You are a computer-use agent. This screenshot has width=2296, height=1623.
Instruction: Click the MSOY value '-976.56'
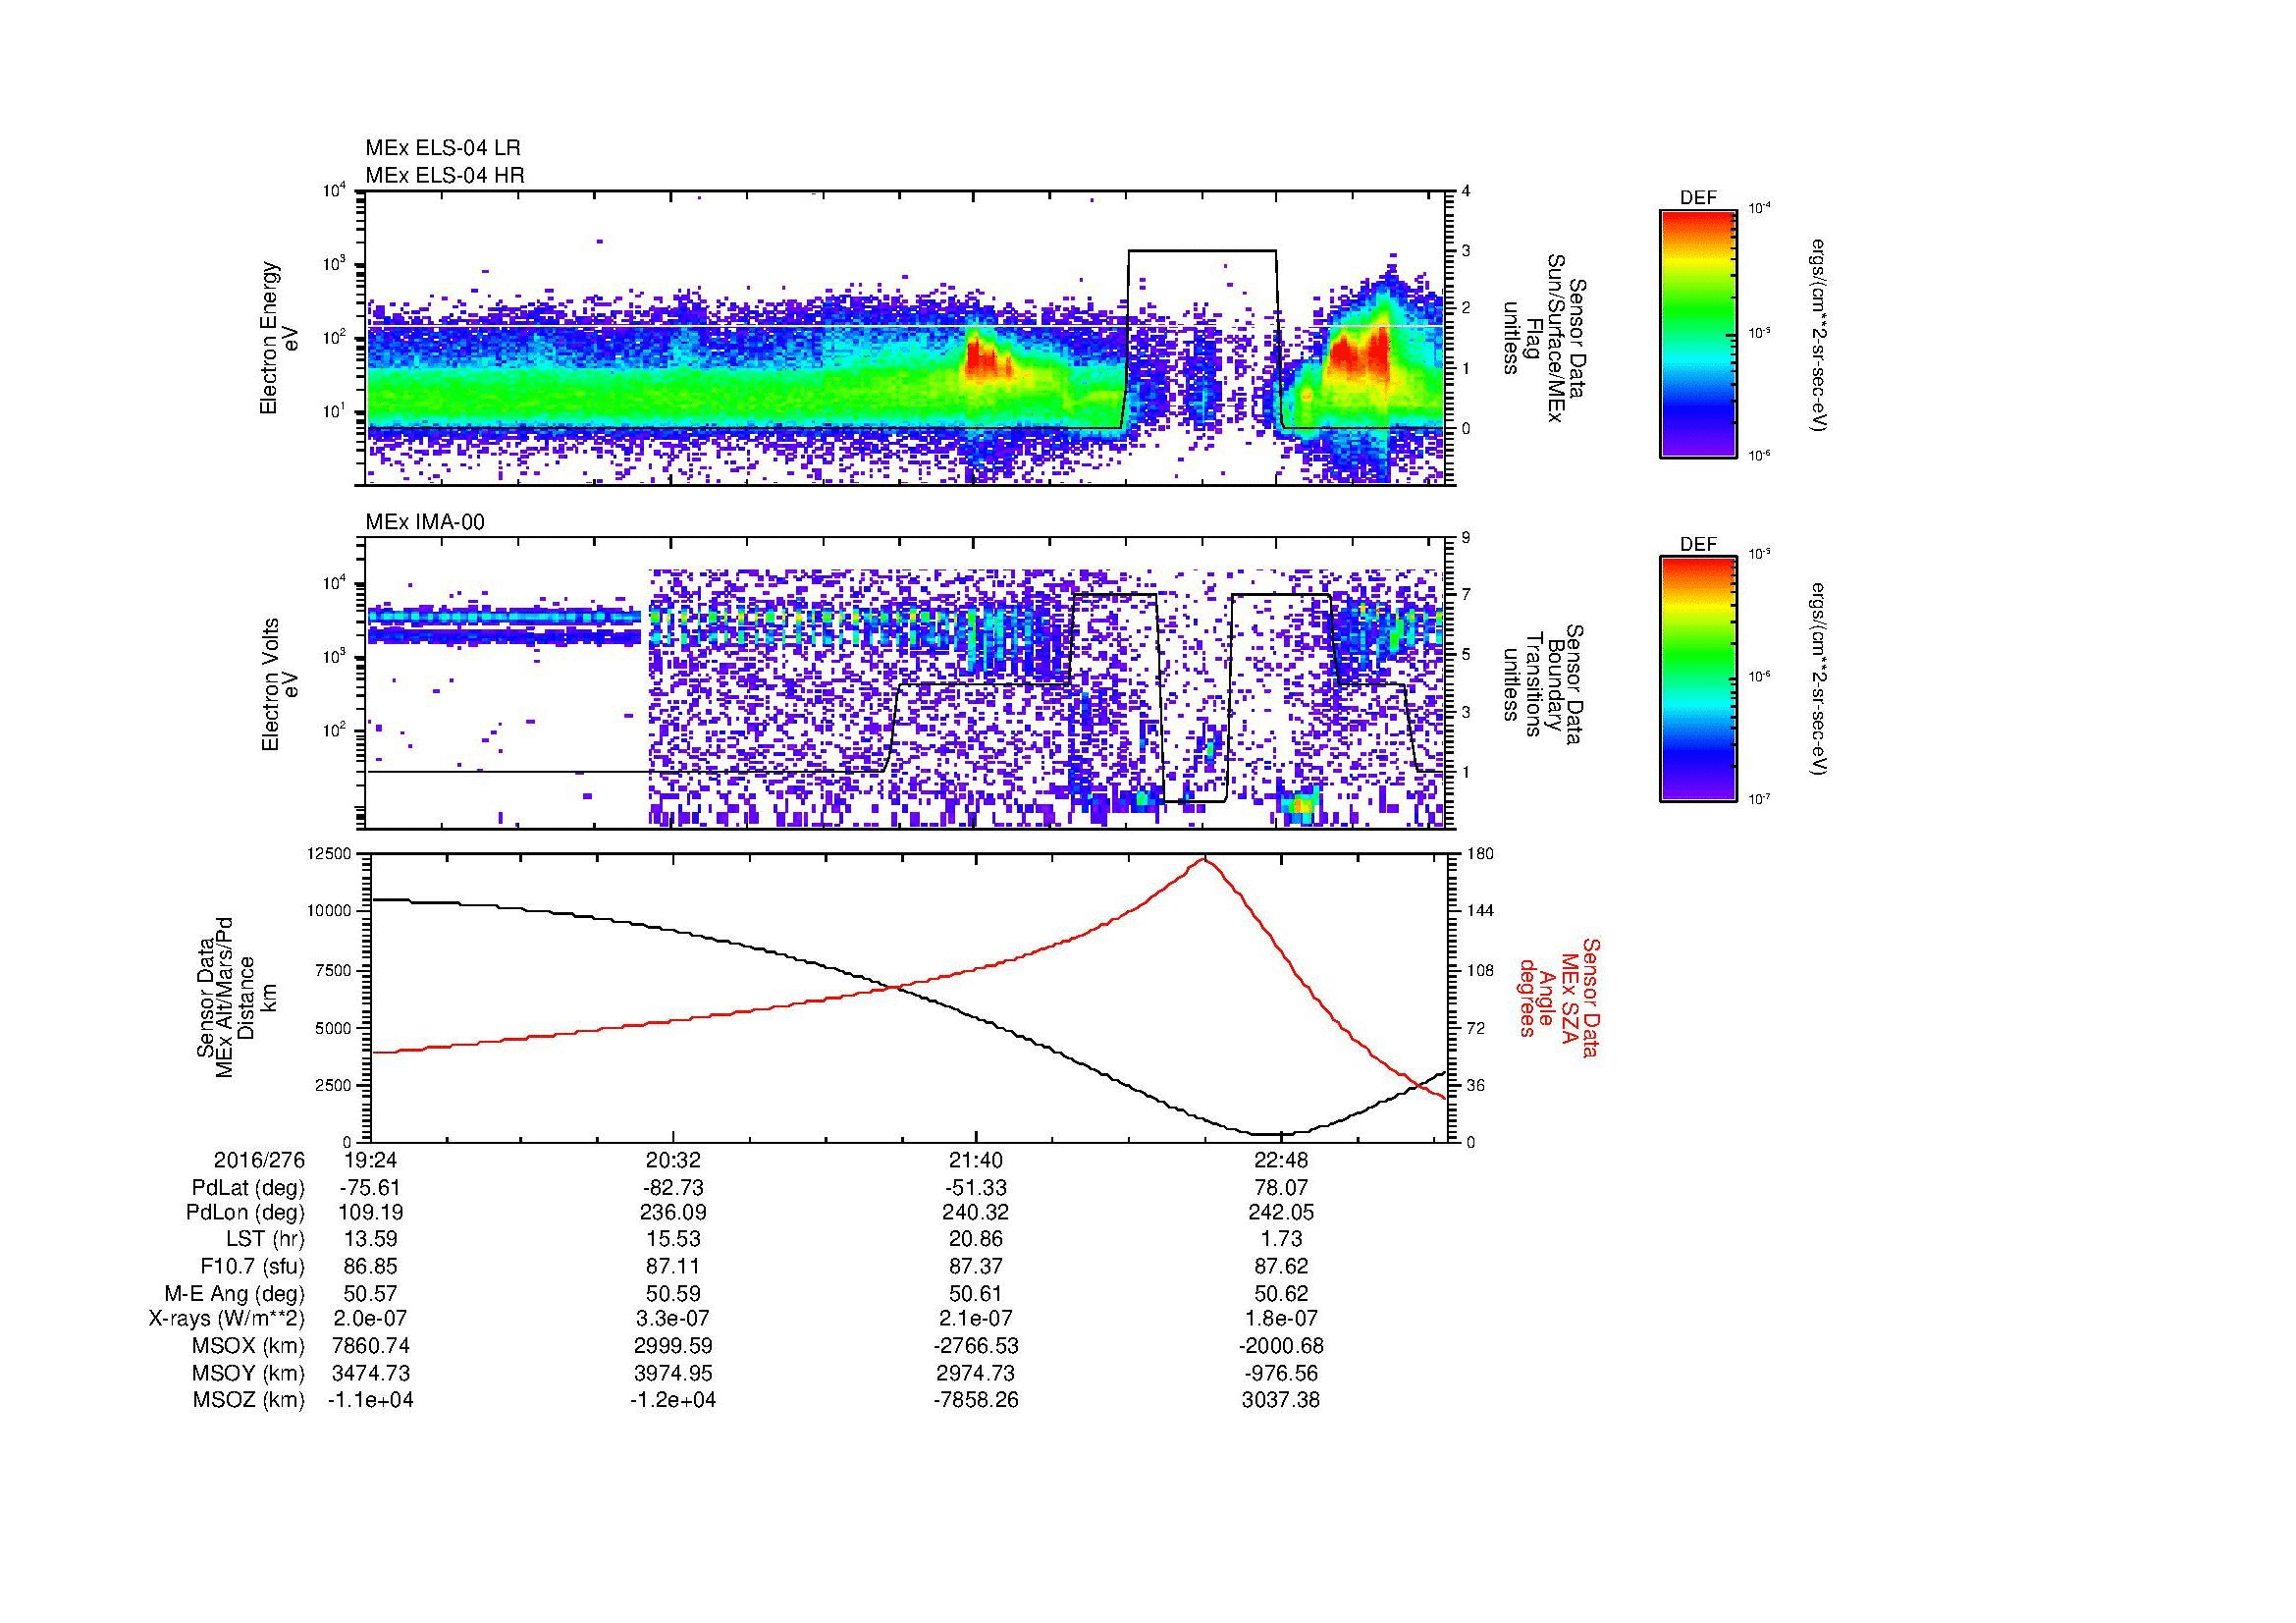click(x=1281, y=1373)
